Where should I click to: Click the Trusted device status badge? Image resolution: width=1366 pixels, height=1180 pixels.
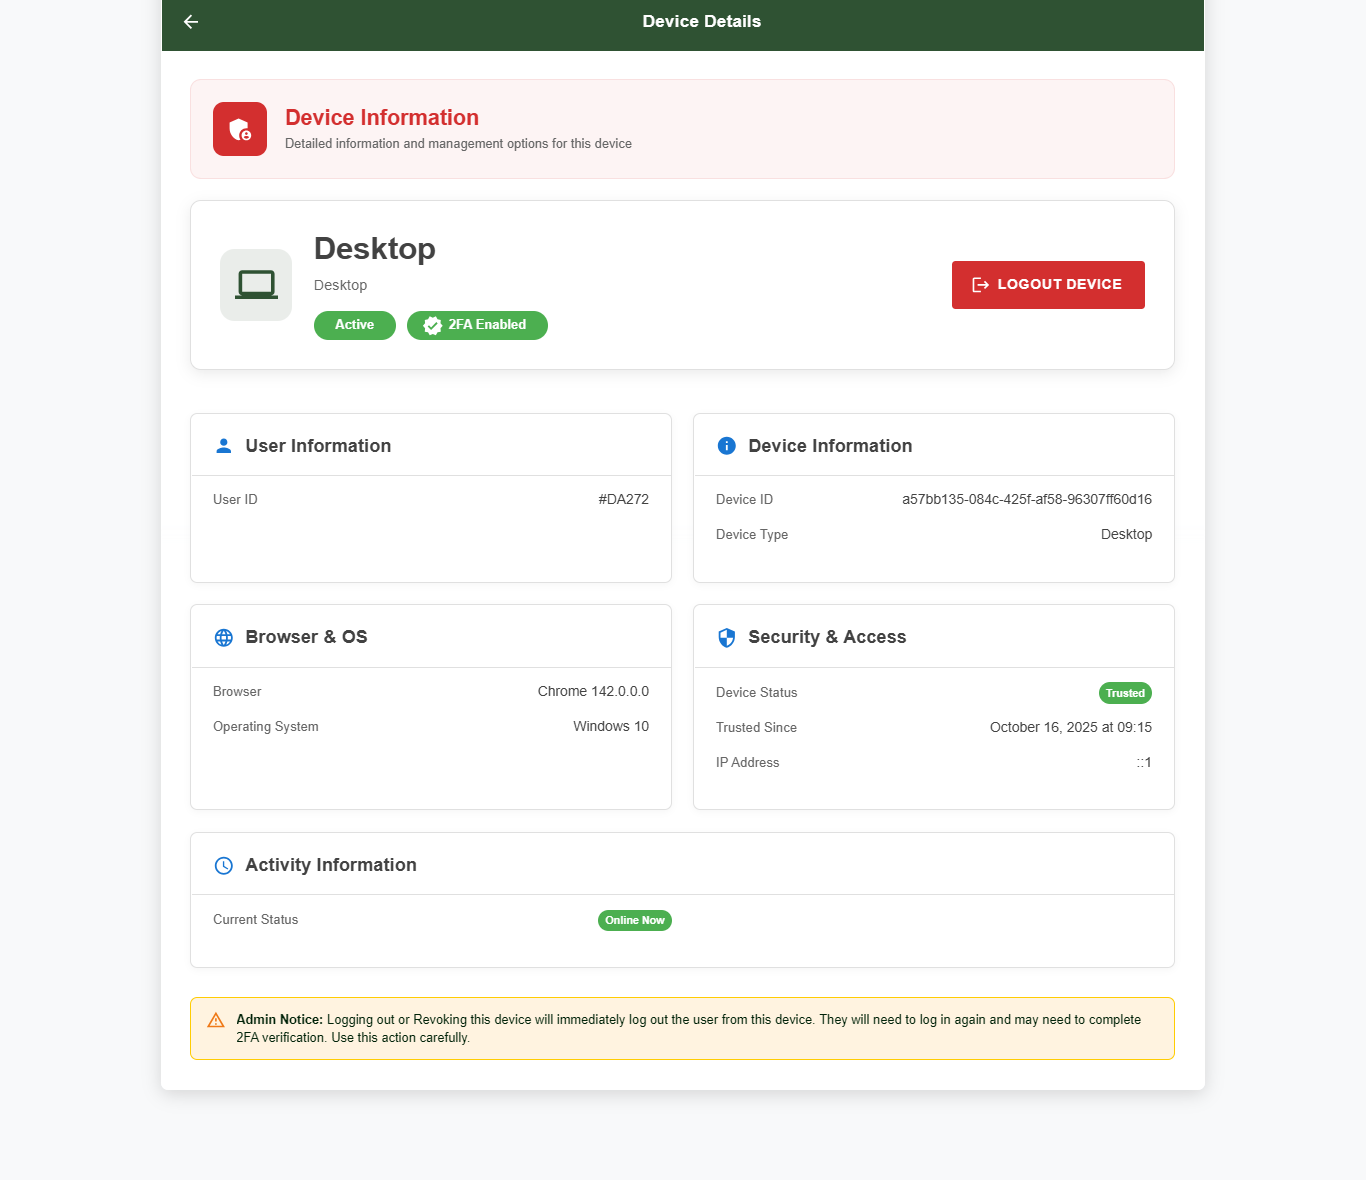coord(1125,693)
